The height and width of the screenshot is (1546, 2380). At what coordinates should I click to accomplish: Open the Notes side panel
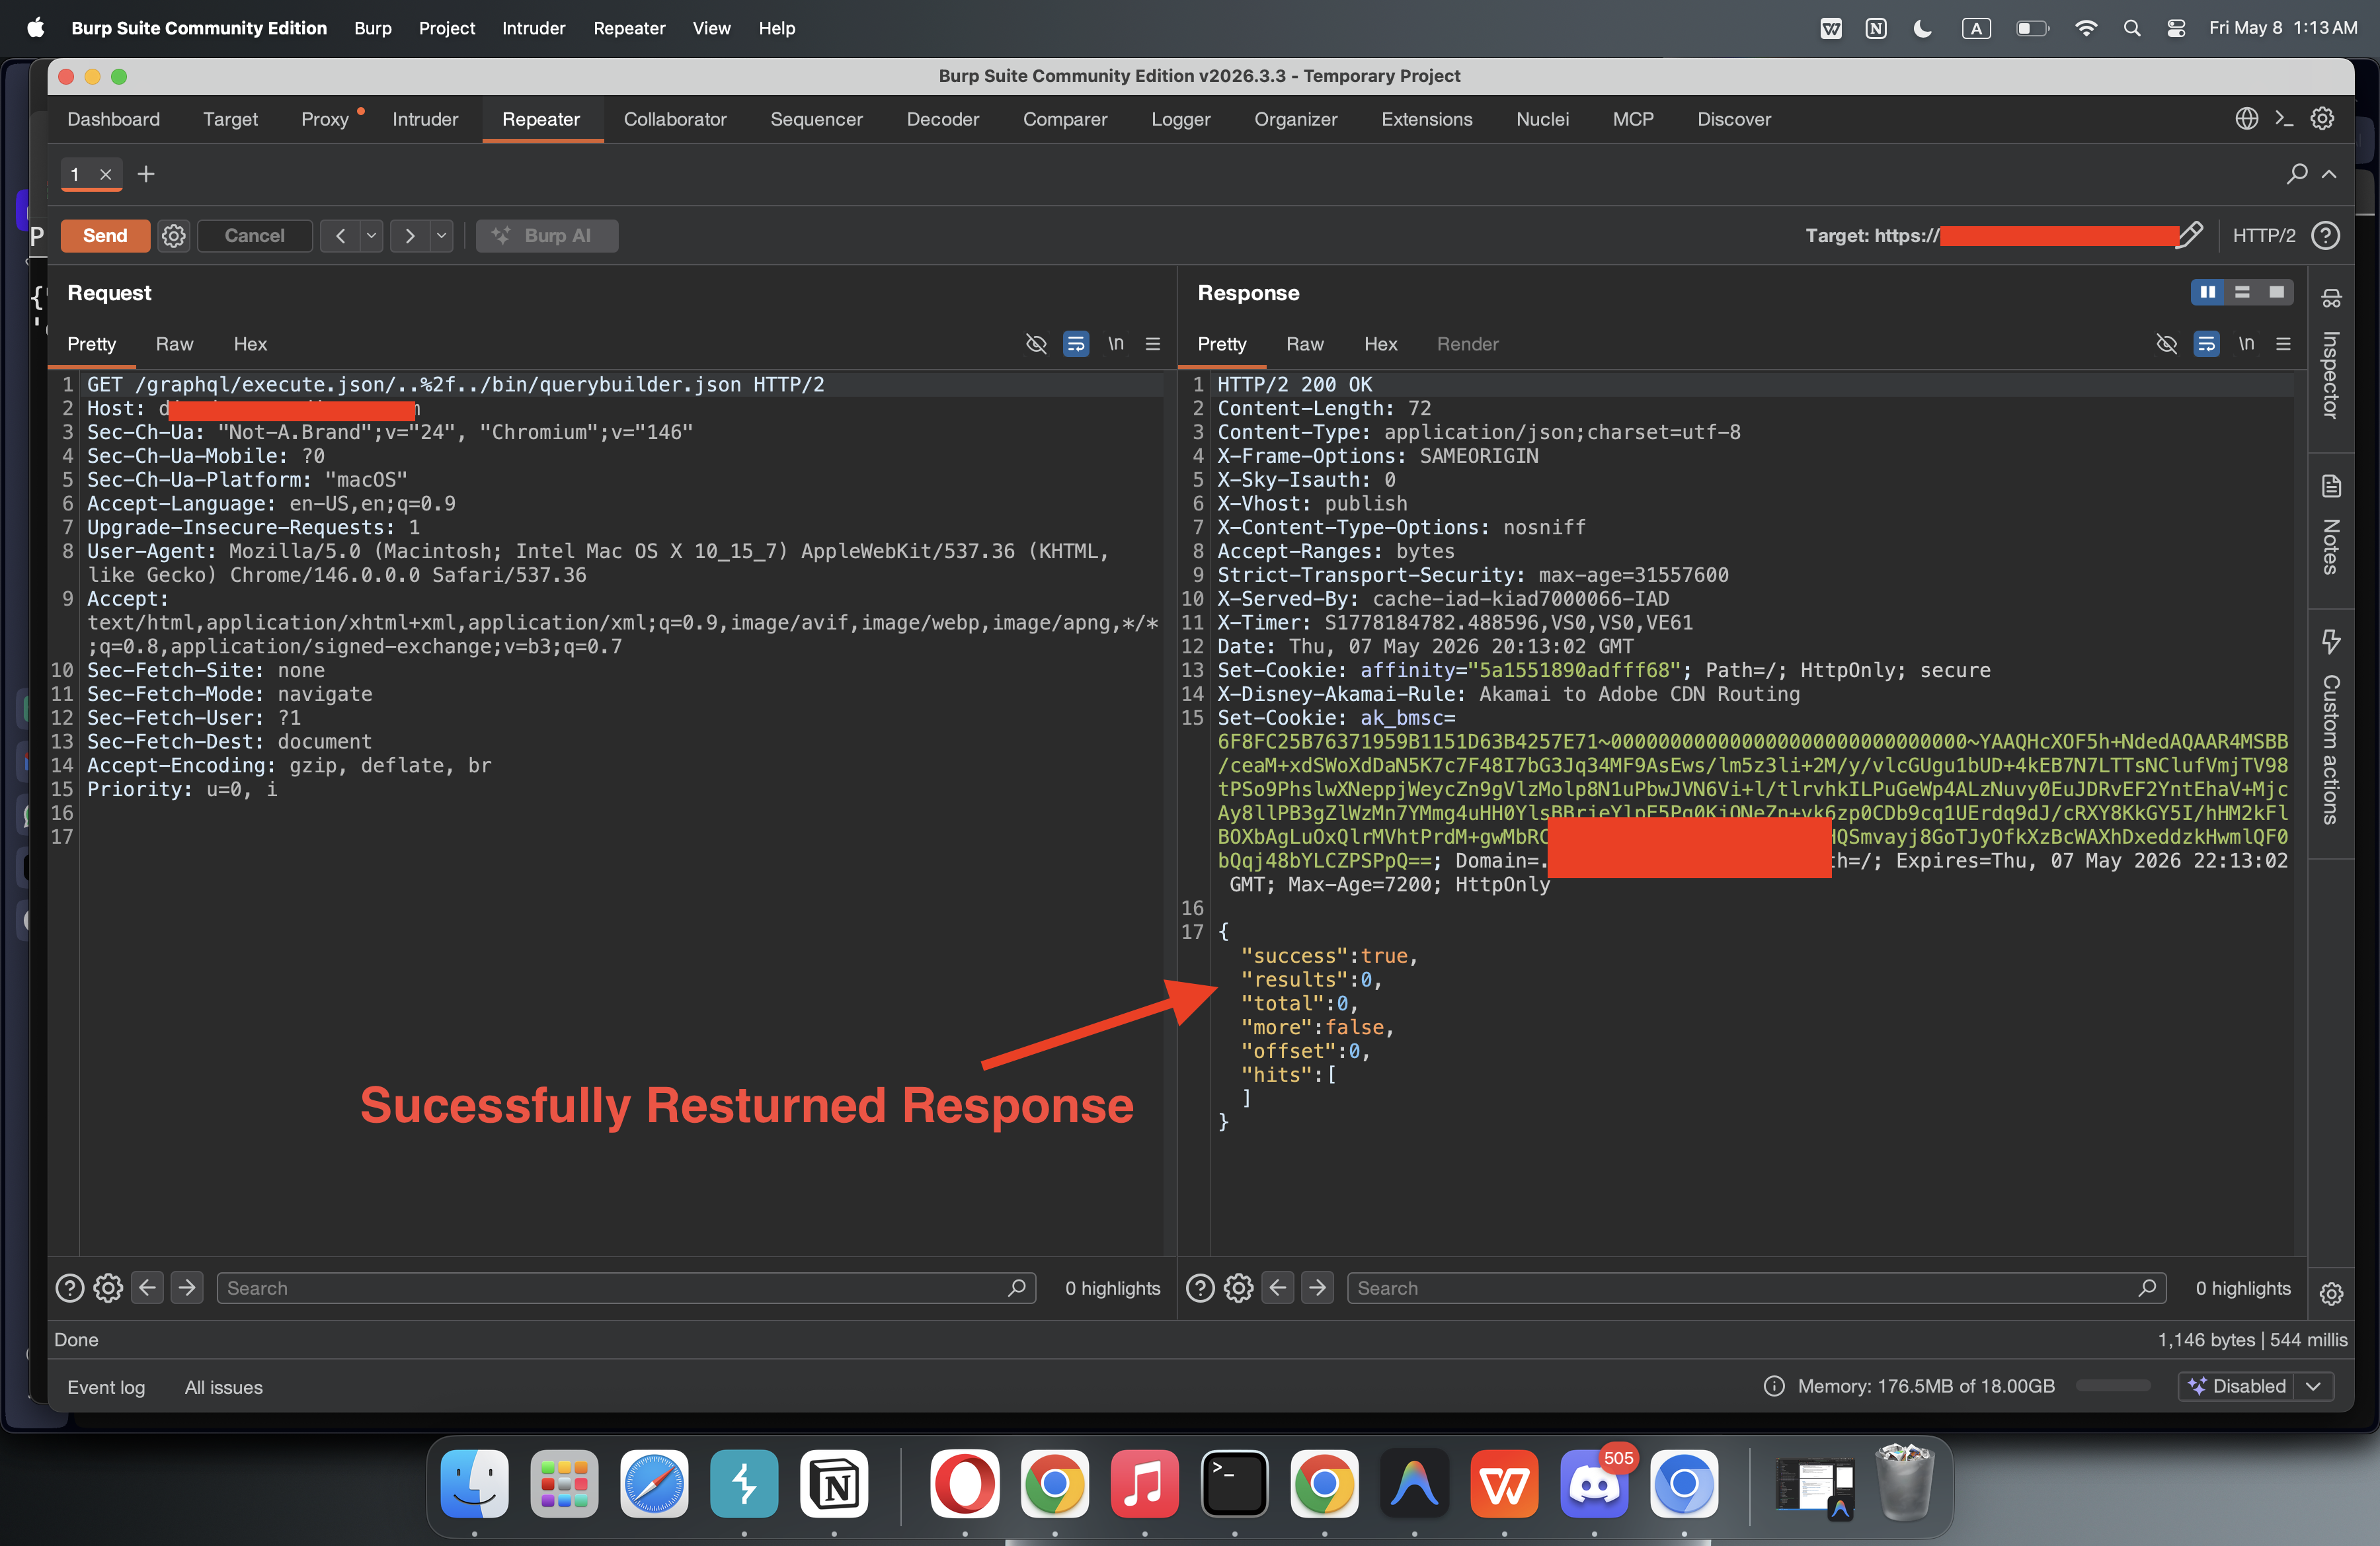coord(2331,526)
